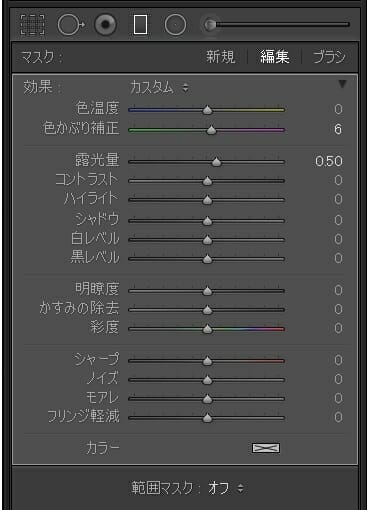
Task: Click the かすみの除去 slider handle
Action: 207,310
